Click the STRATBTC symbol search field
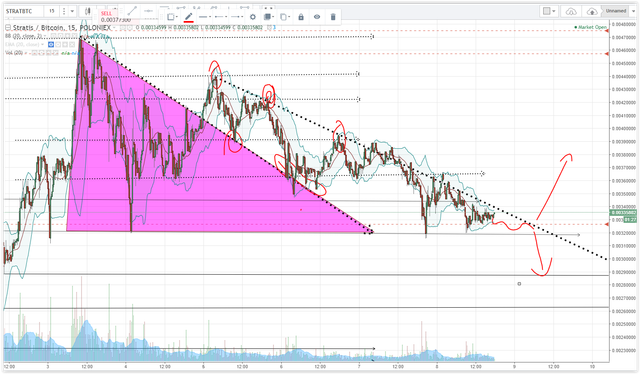 (24, 11)
